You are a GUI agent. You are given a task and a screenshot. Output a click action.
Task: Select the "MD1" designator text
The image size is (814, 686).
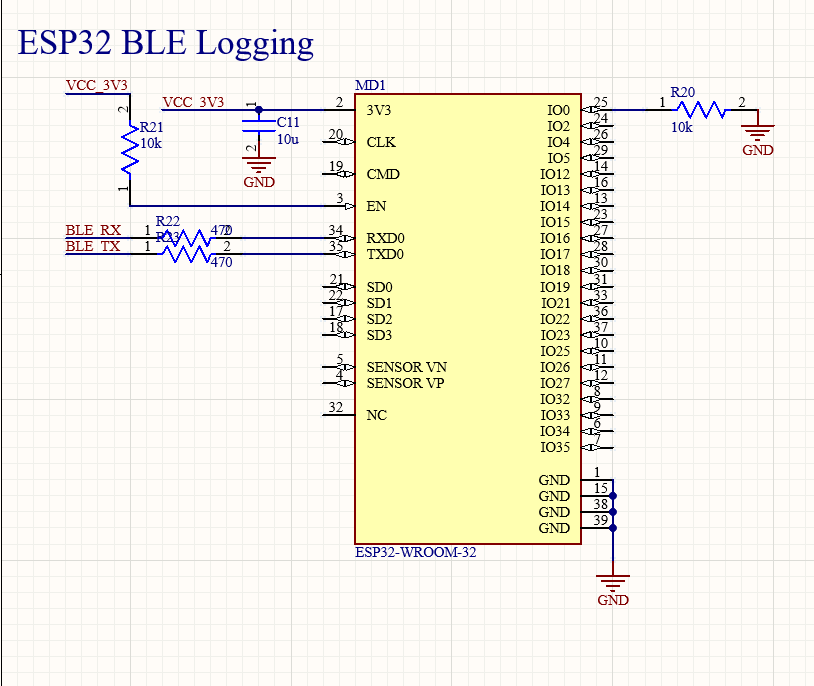click(x=370, y=85)
